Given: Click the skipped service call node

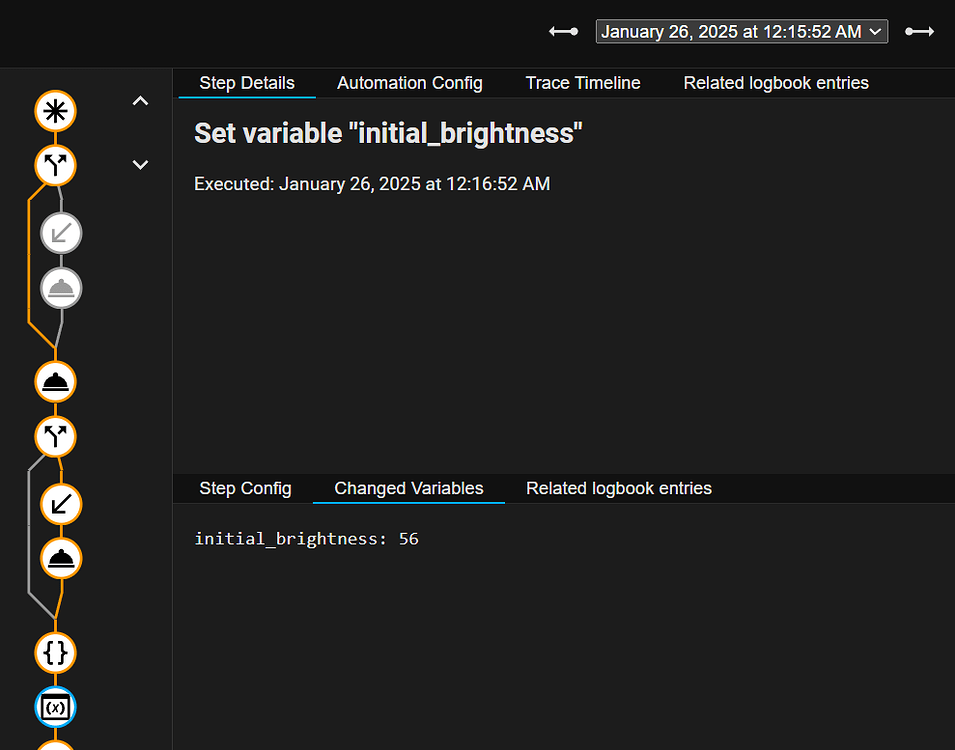Looking at the screenshot, I should [61, 288].
